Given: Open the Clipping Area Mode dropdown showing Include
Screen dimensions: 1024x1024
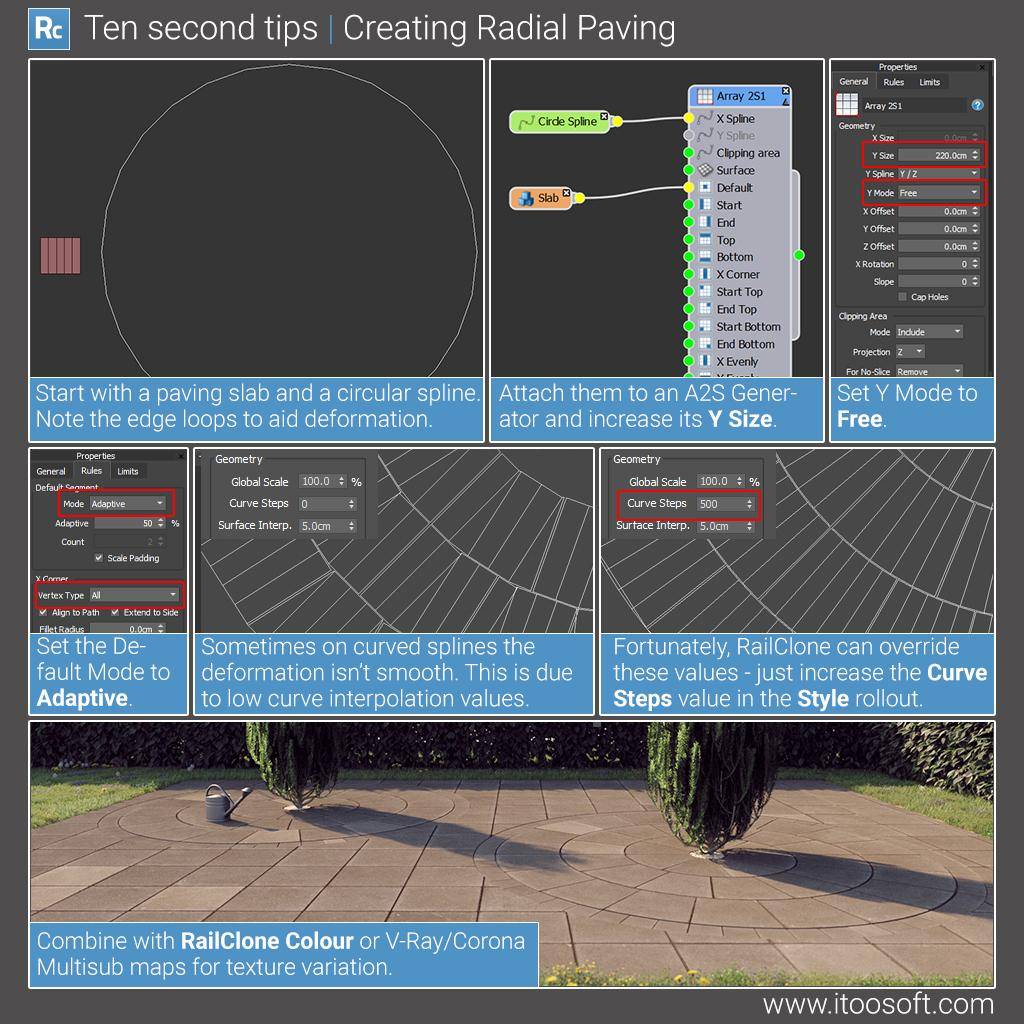Looking at the screenshot, I should click(931, 331).
